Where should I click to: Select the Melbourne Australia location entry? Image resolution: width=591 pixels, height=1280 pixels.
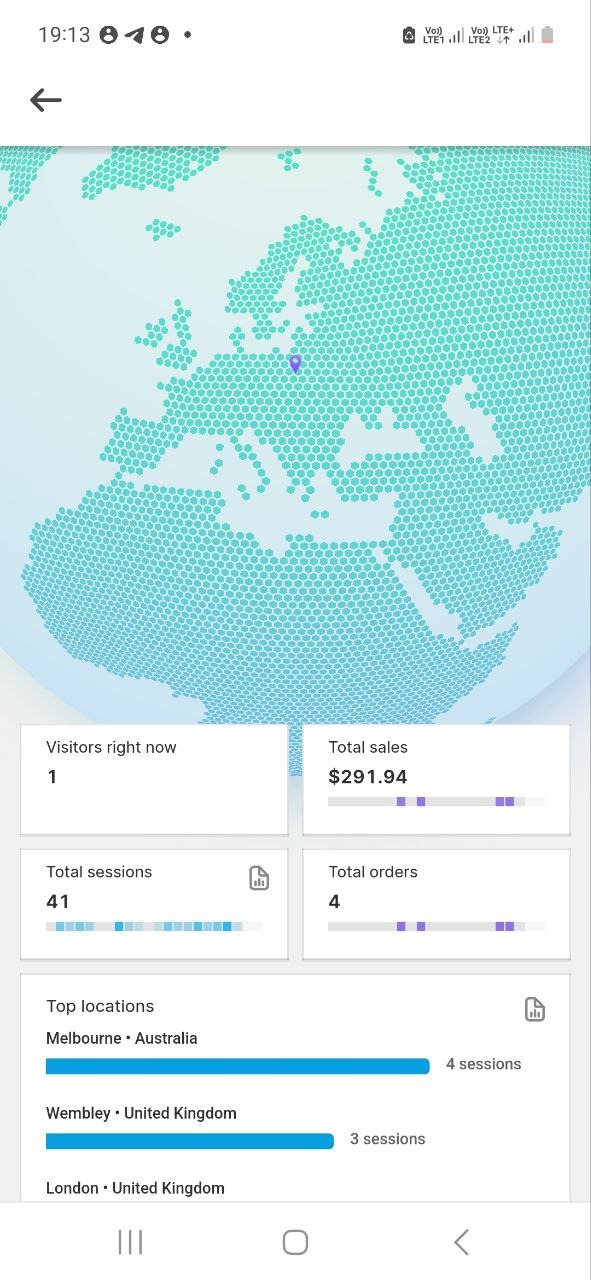click(122, 1038)
